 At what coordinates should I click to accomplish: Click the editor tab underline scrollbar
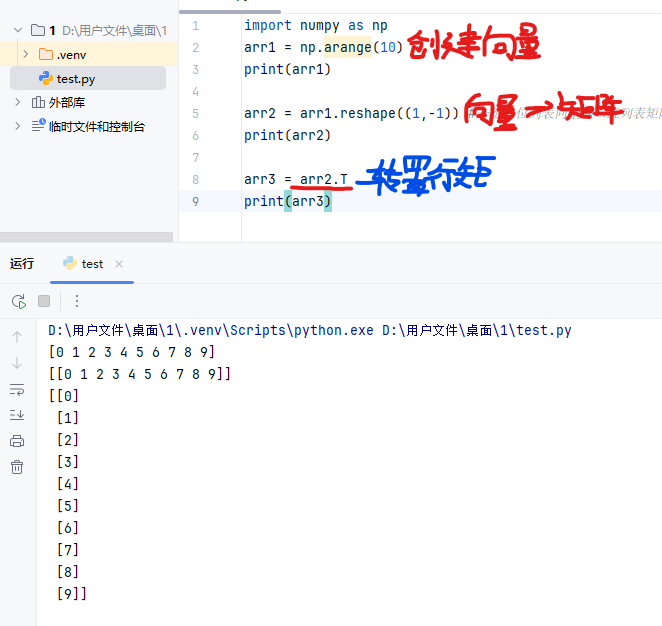pos(230,12)
